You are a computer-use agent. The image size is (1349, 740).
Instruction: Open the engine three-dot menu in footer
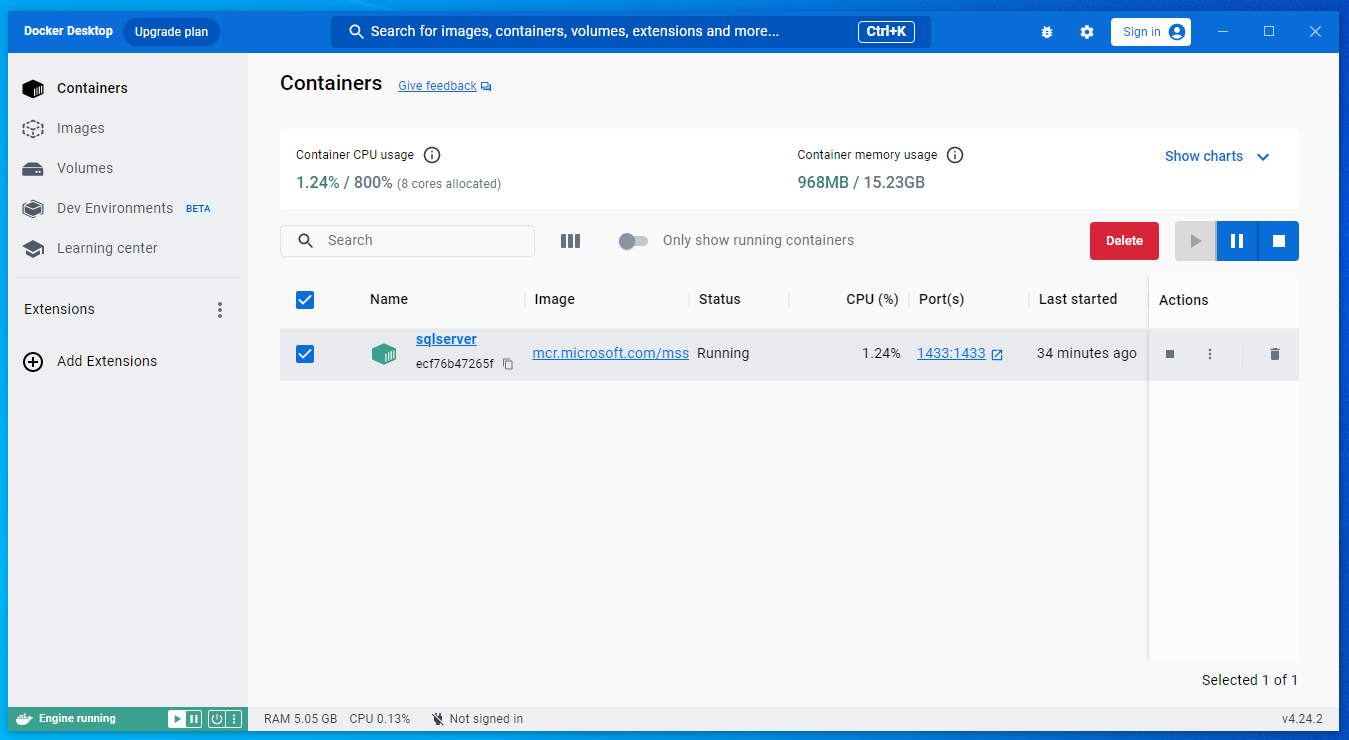point(234,719)
